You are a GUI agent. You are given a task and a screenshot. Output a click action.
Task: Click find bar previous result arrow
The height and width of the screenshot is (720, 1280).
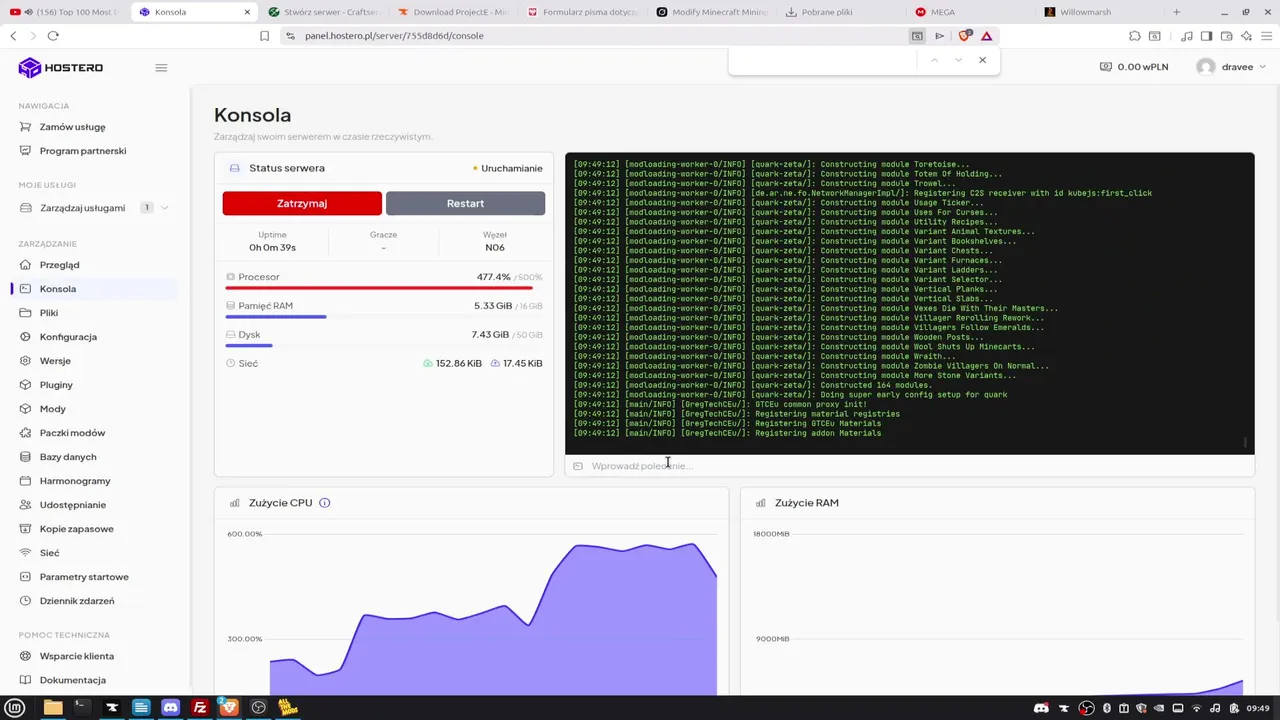pos(934,60)
